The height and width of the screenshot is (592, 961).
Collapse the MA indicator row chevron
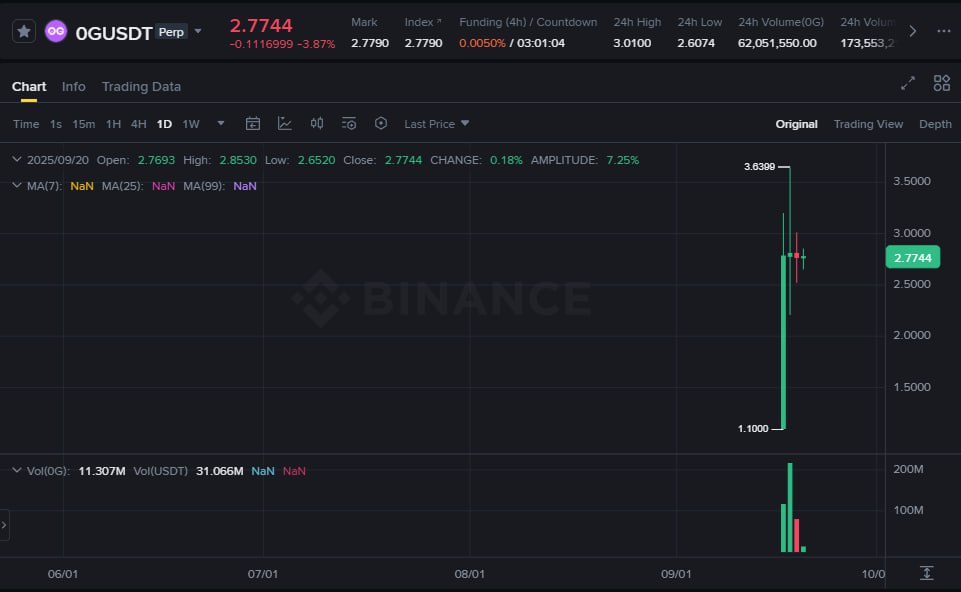17,185
